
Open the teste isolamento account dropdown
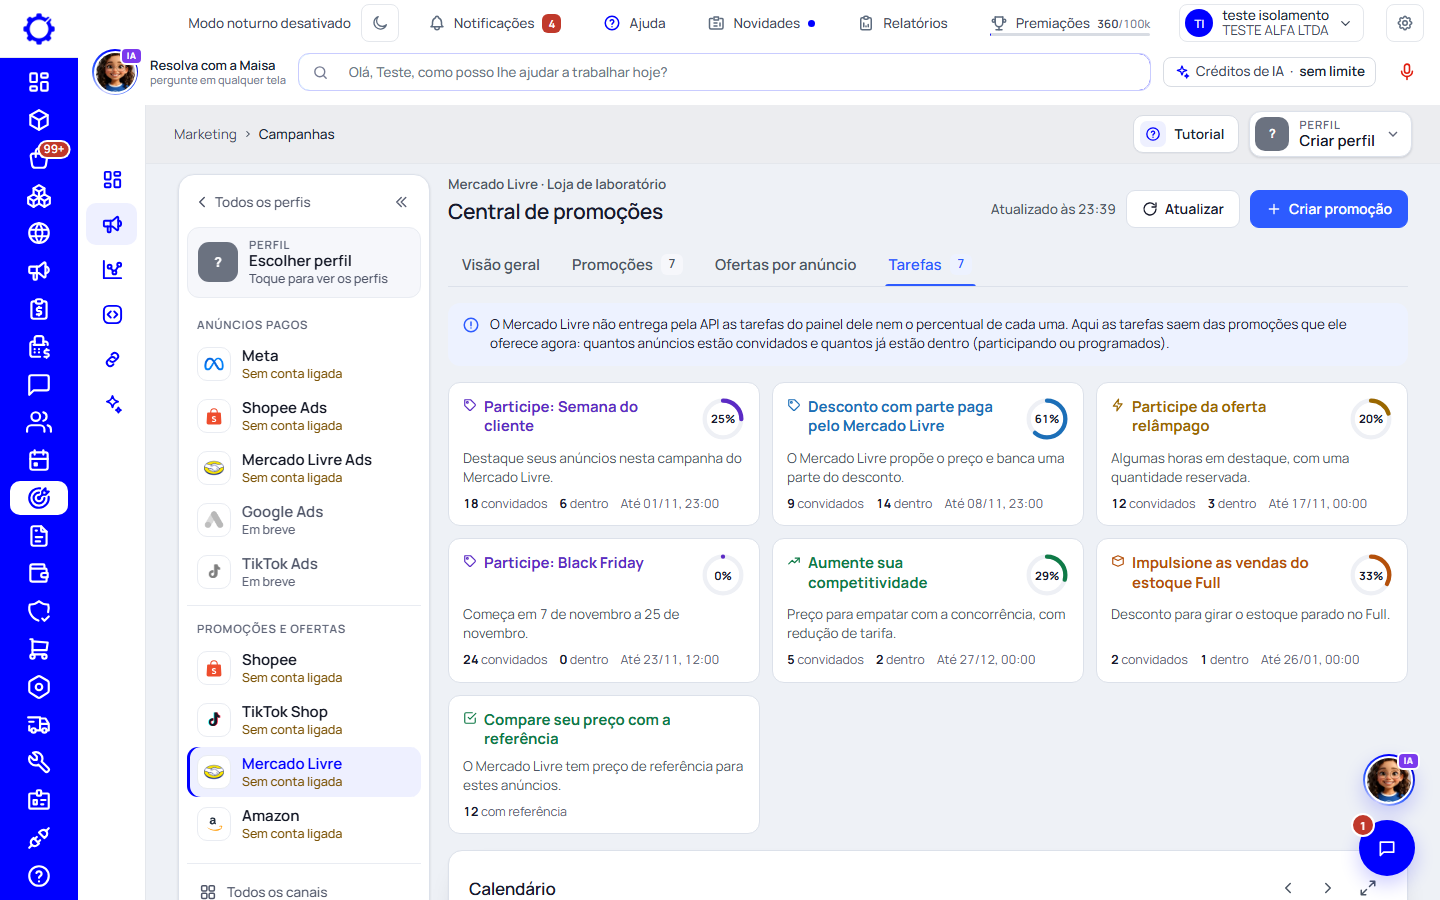point(1271,23)
